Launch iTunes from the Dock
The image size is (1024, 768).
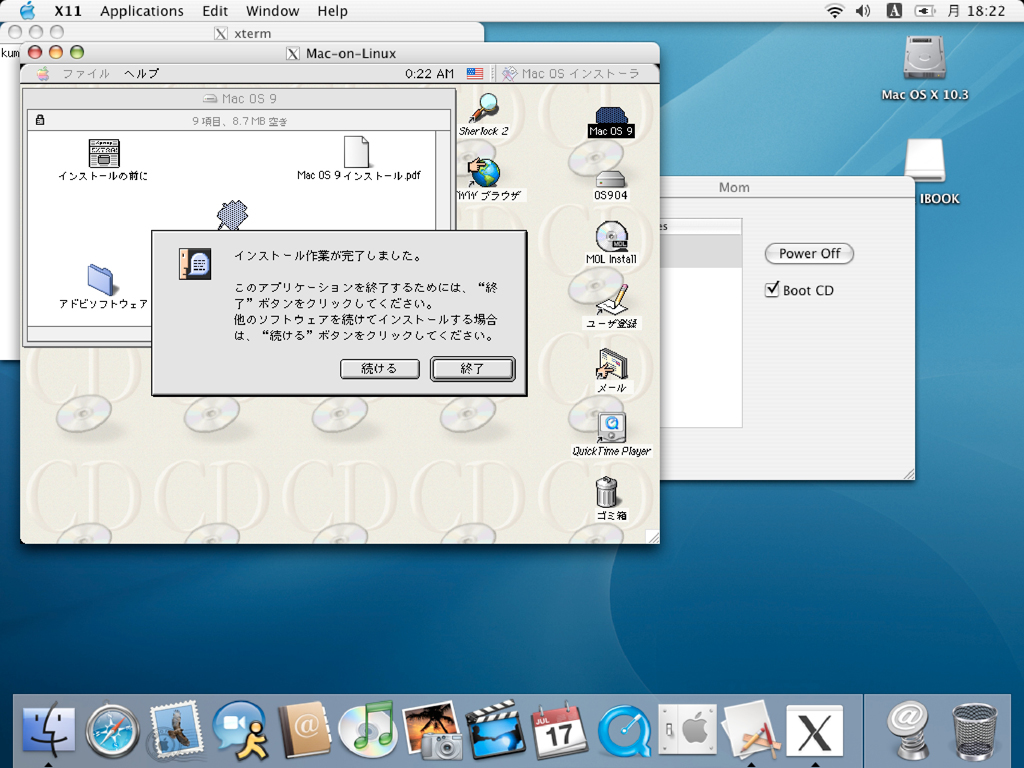pos(367,729)
